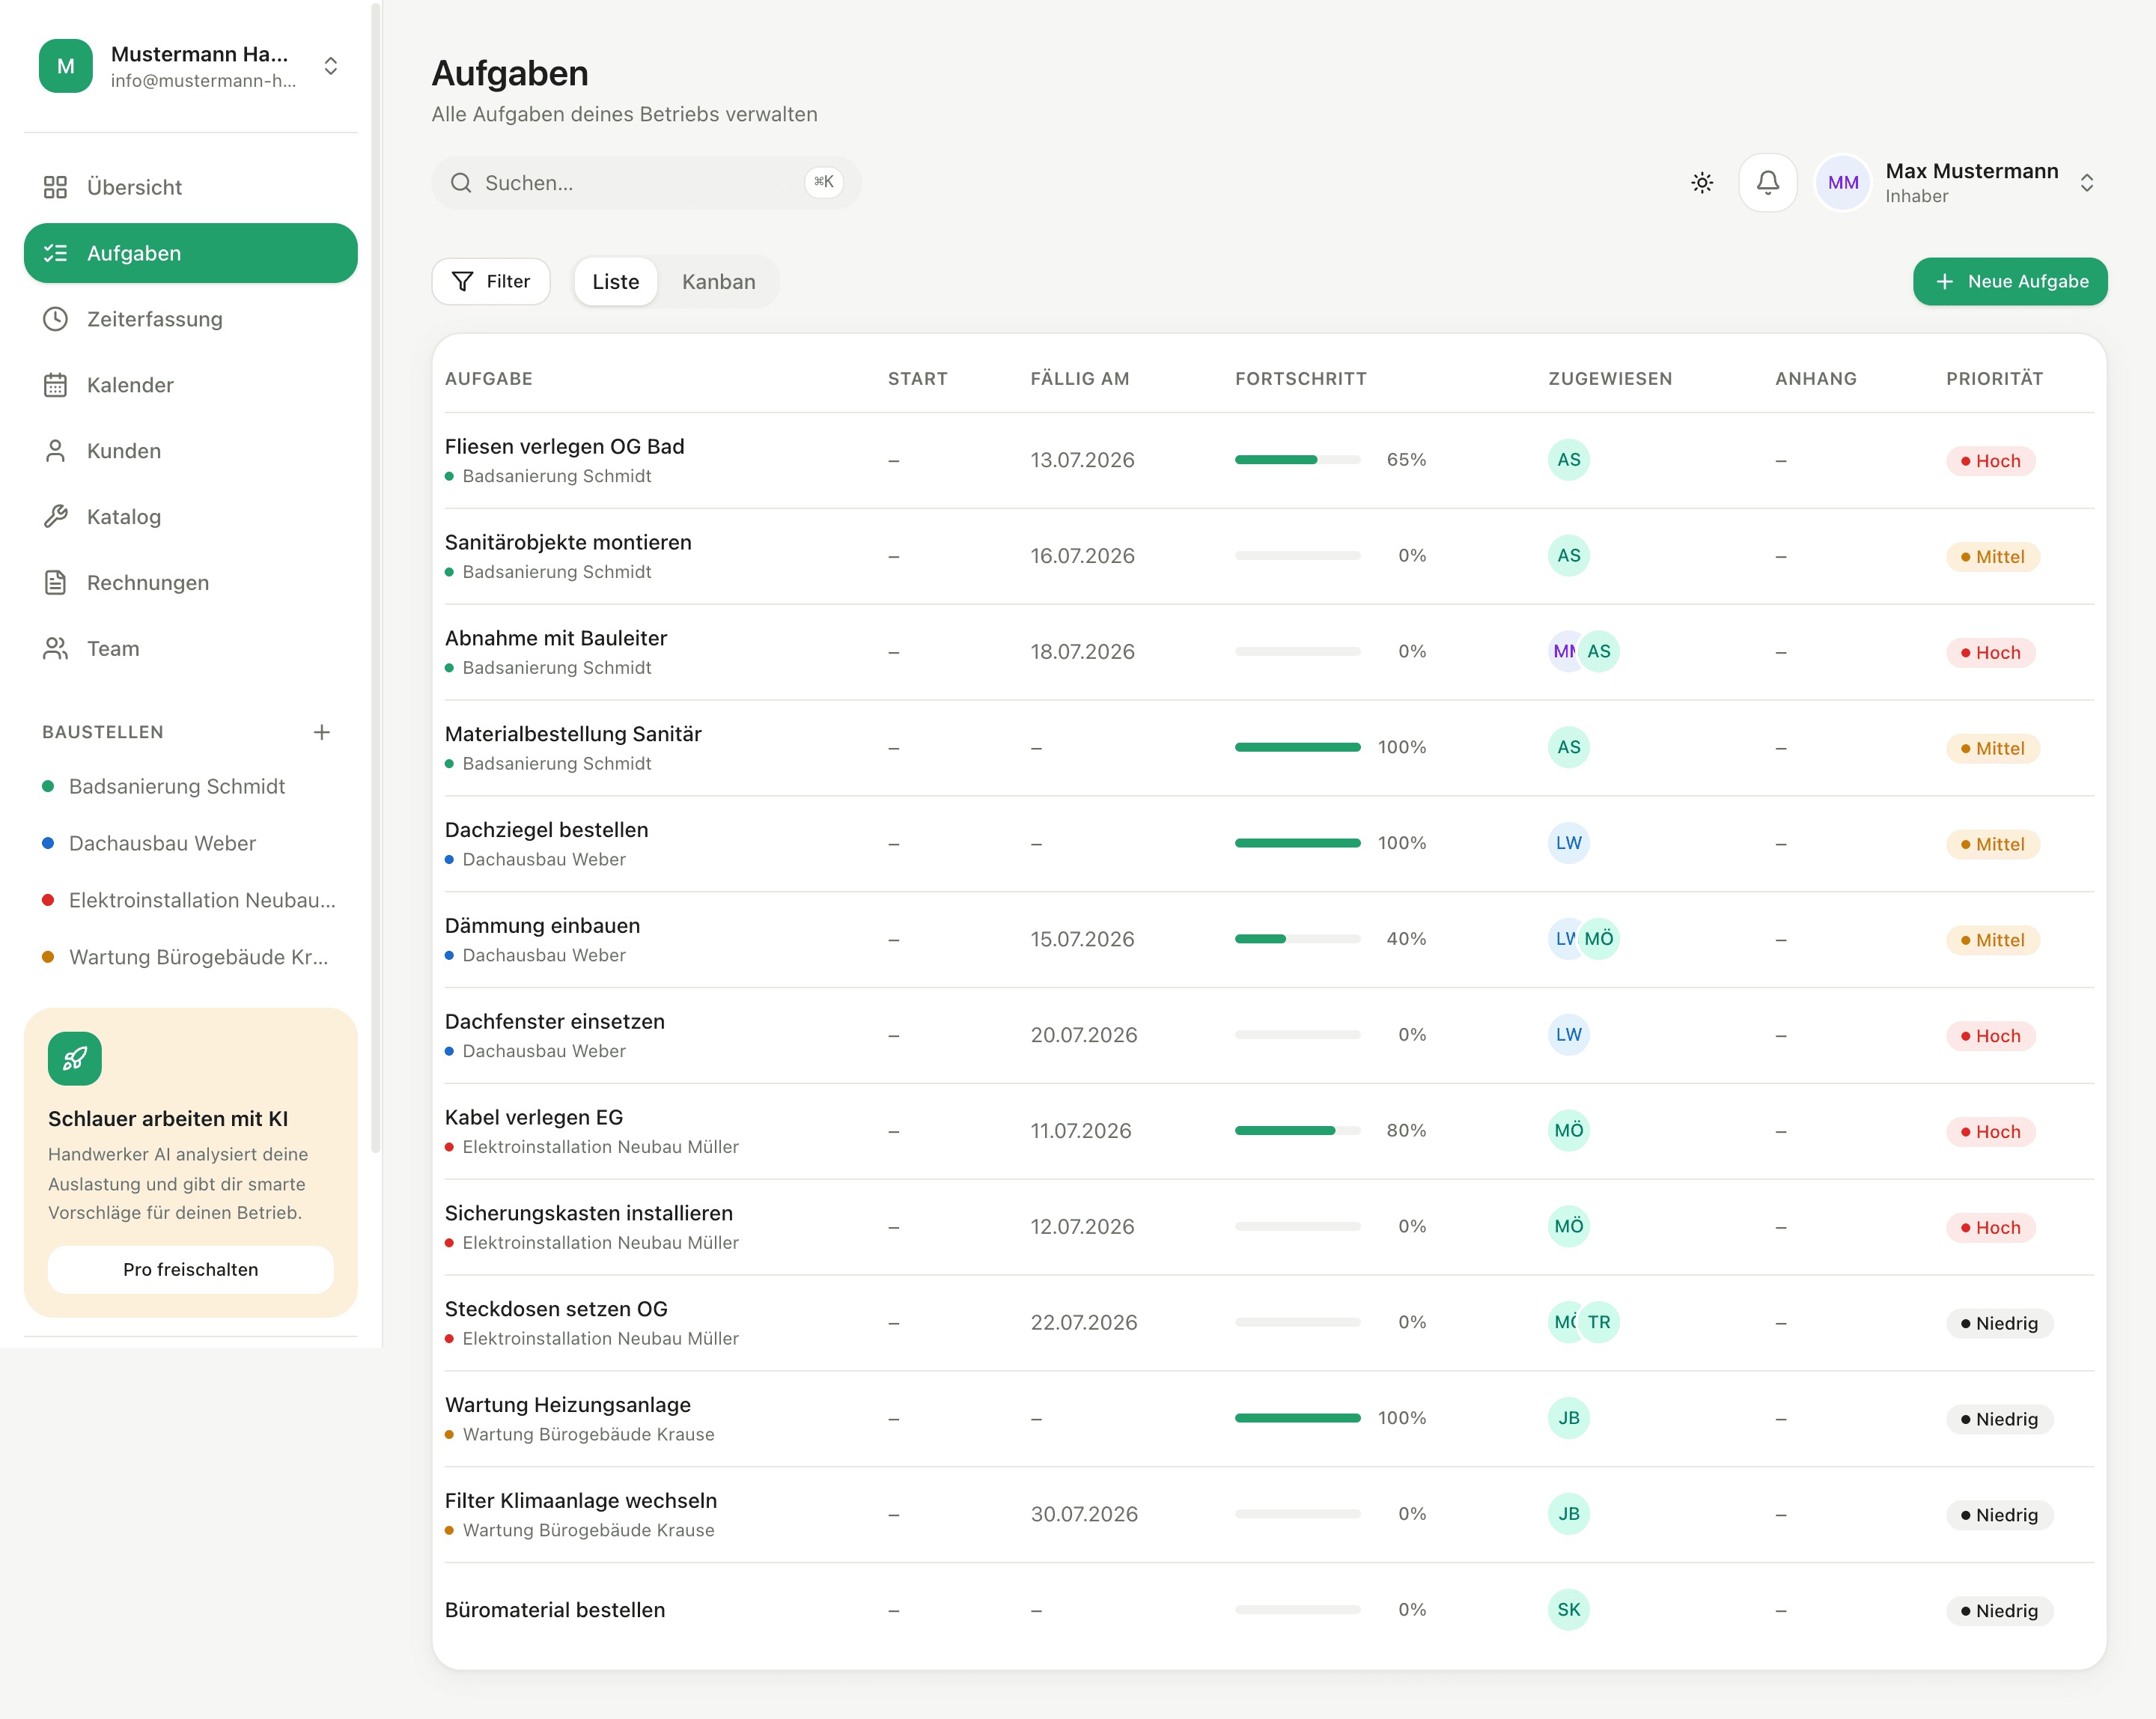Click the rocket icon in KI card
The height and width of the screenshot is (1719, 2156).
(75, 1059)
